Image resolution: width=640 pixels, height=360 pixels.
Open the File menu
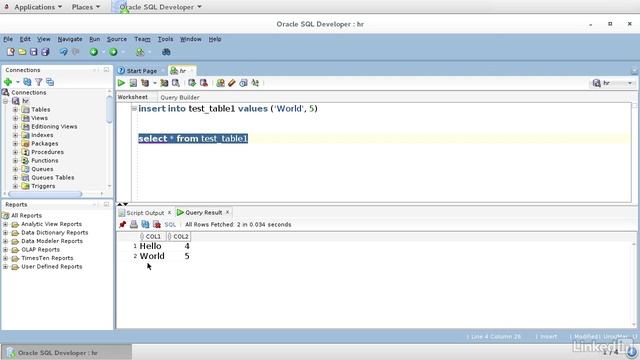[8, 39]
